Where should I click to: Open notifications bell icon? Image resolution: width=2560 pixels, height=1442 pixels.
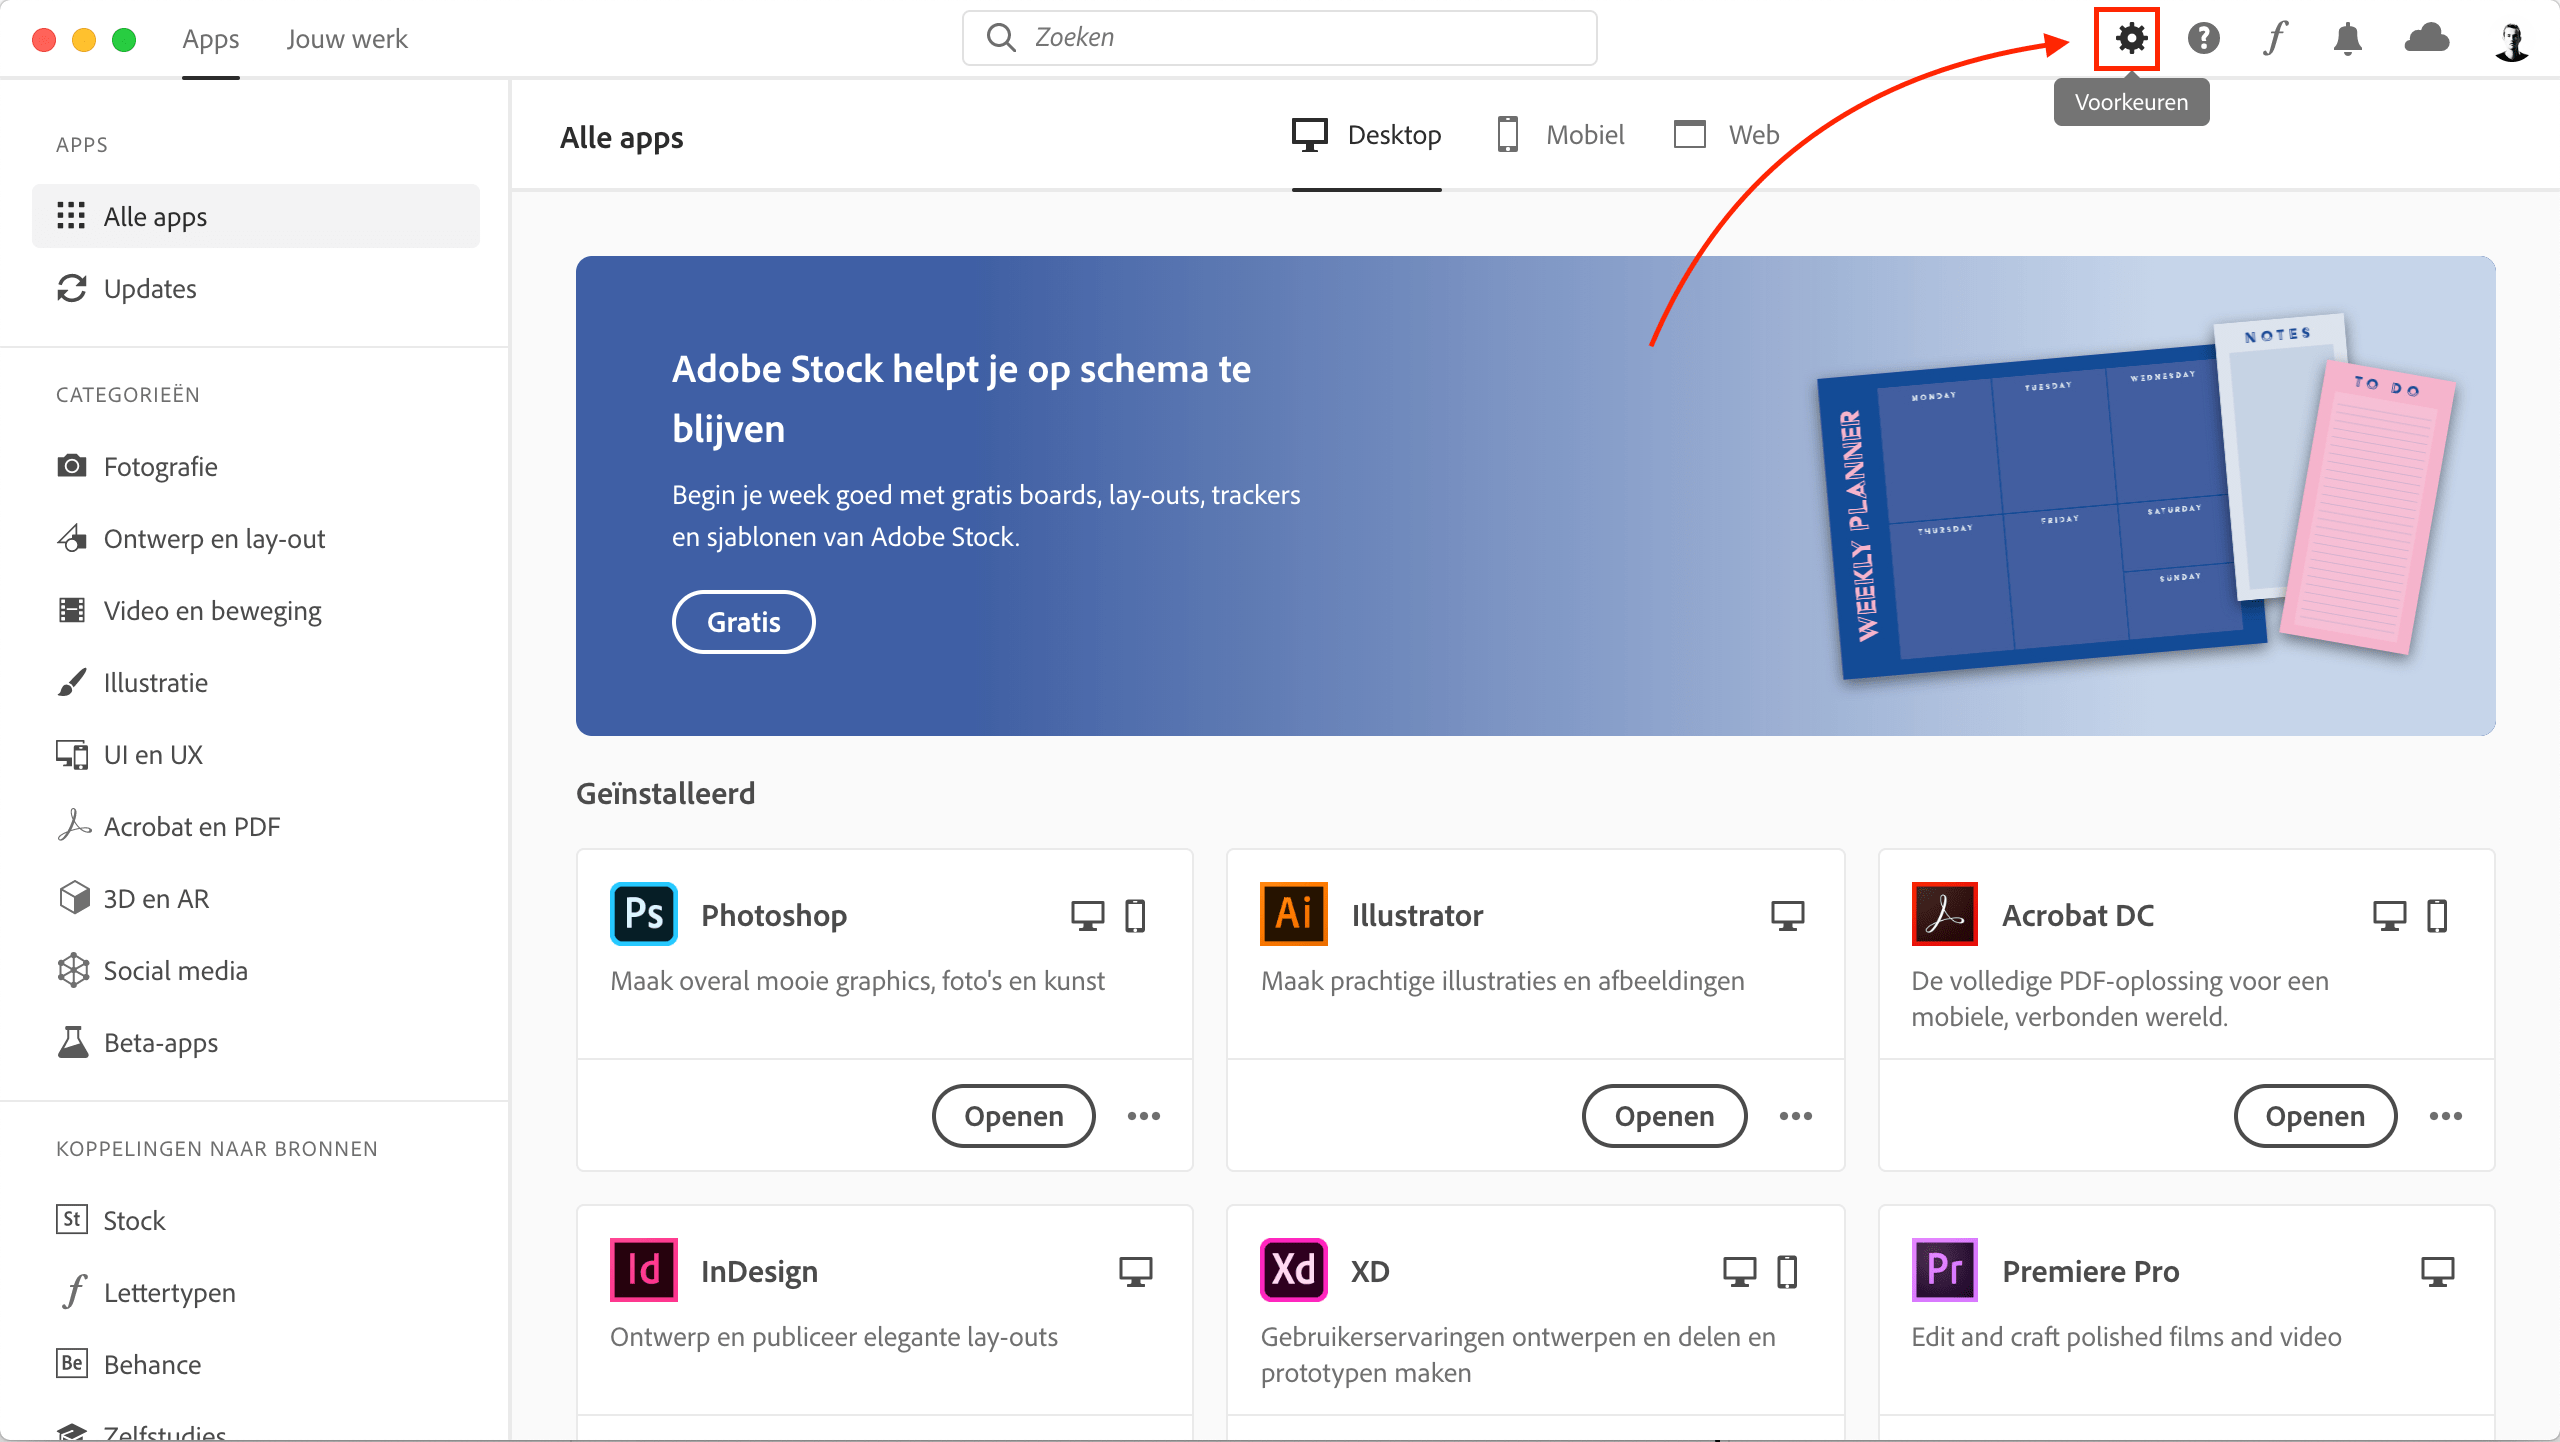coord(2347,39)
